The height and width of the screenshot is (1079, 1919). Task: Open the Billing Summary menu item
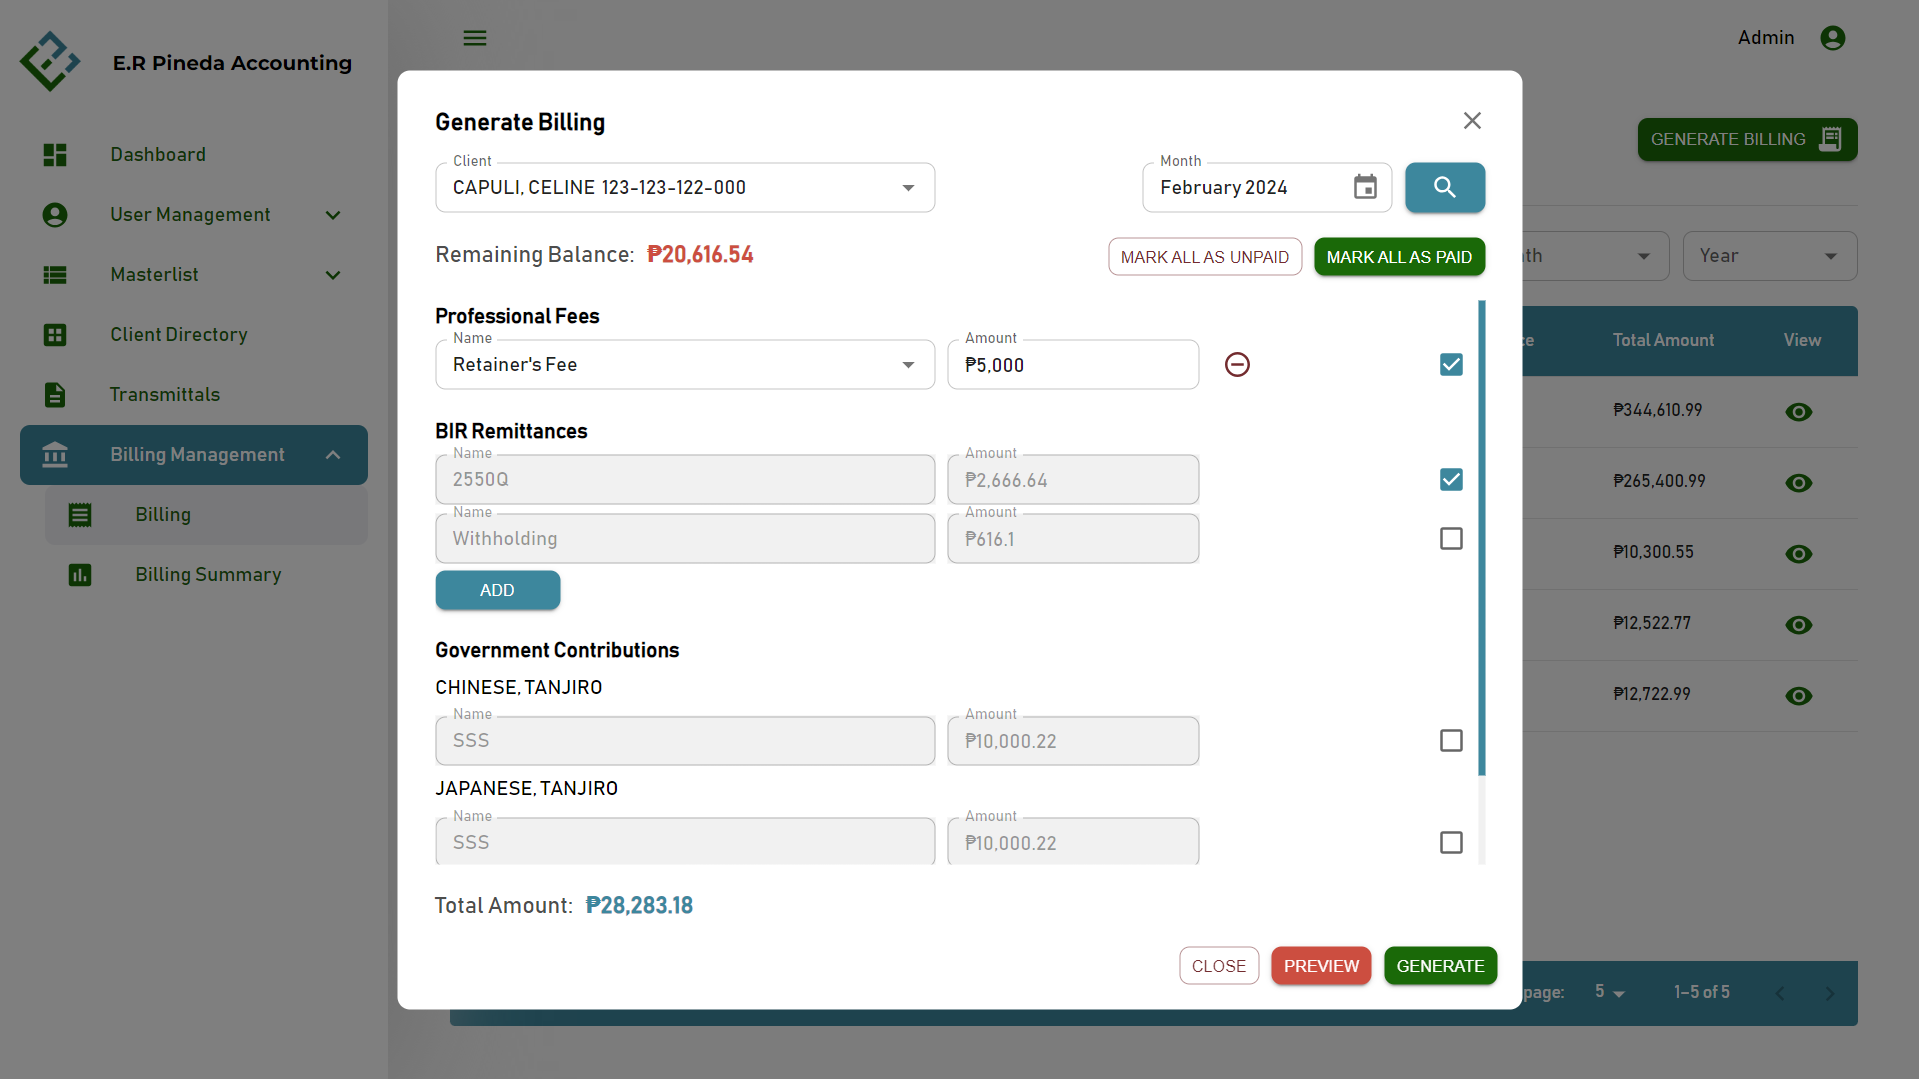(208, 575)
